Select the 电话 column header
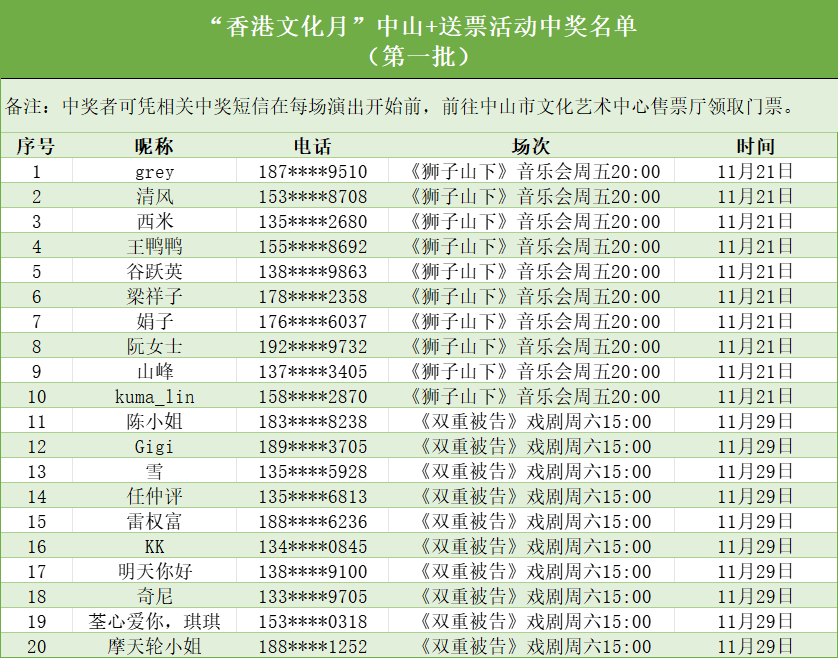This screenshot has height=658, width=838. point(312,146)
